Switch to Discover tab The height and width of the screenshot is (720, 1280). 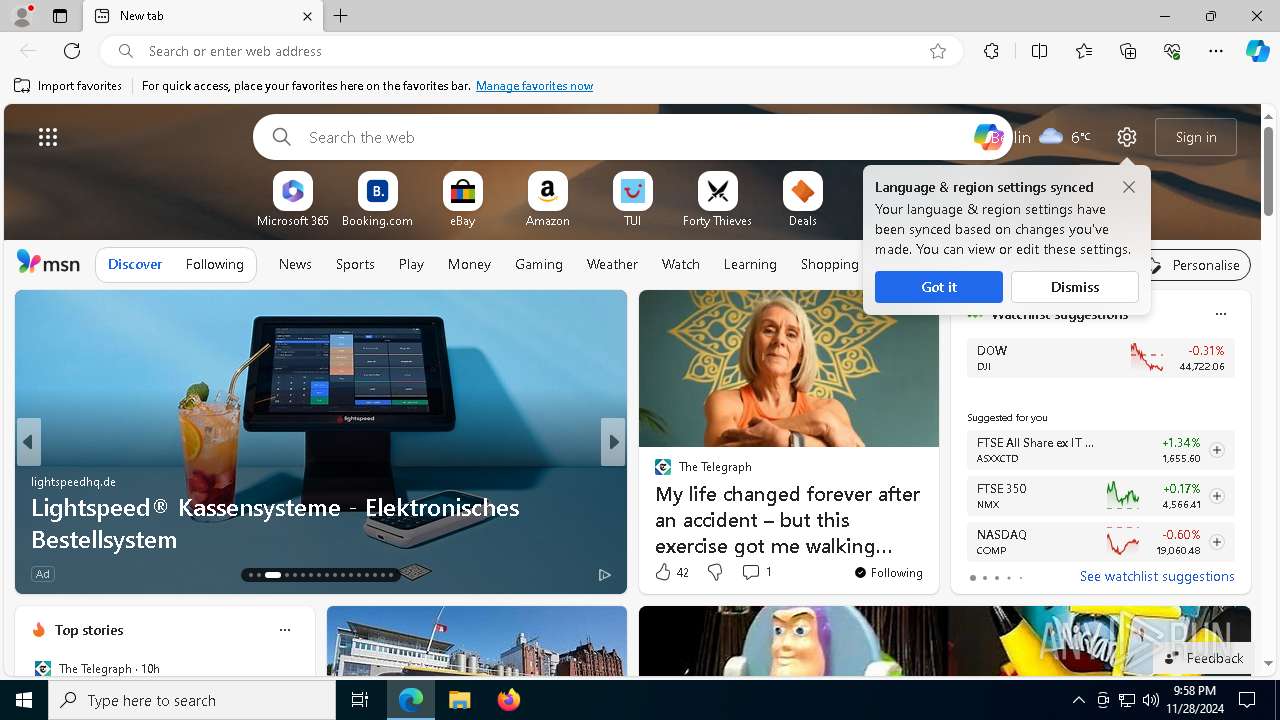[x=135, y=264]
